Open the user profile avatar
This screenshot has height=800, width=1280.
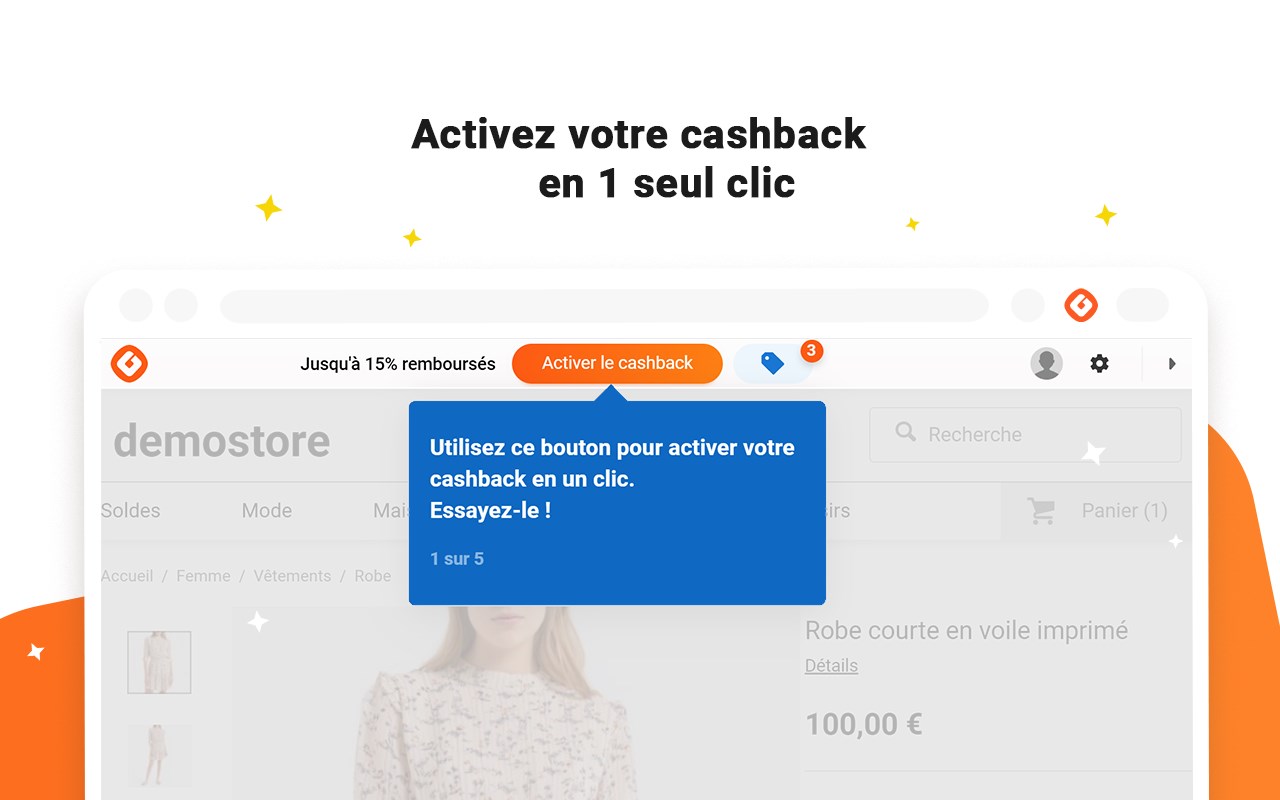pyautogui.click(x=1047, y=364)
